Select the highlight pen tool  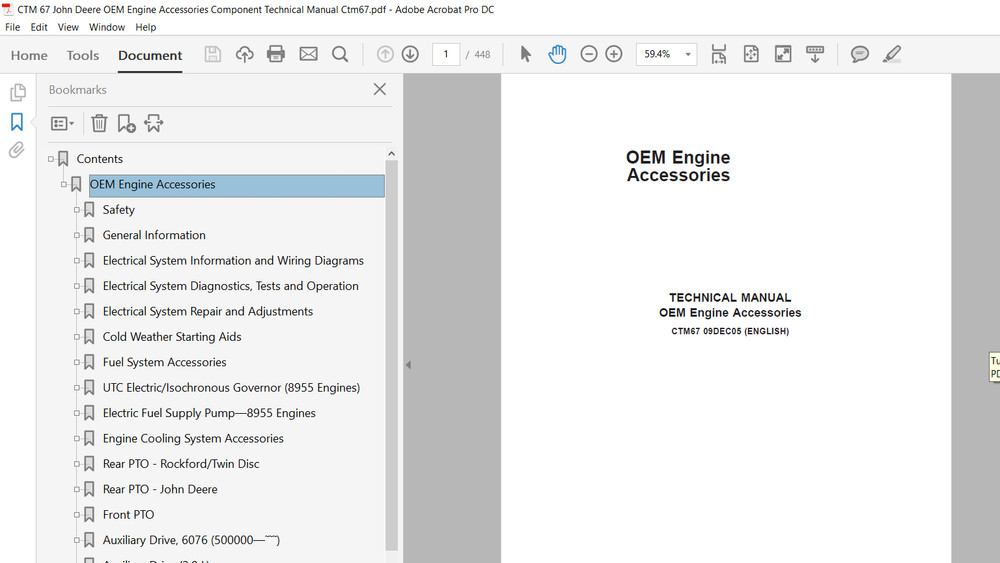pyautogui.click(x=892, y=54)
